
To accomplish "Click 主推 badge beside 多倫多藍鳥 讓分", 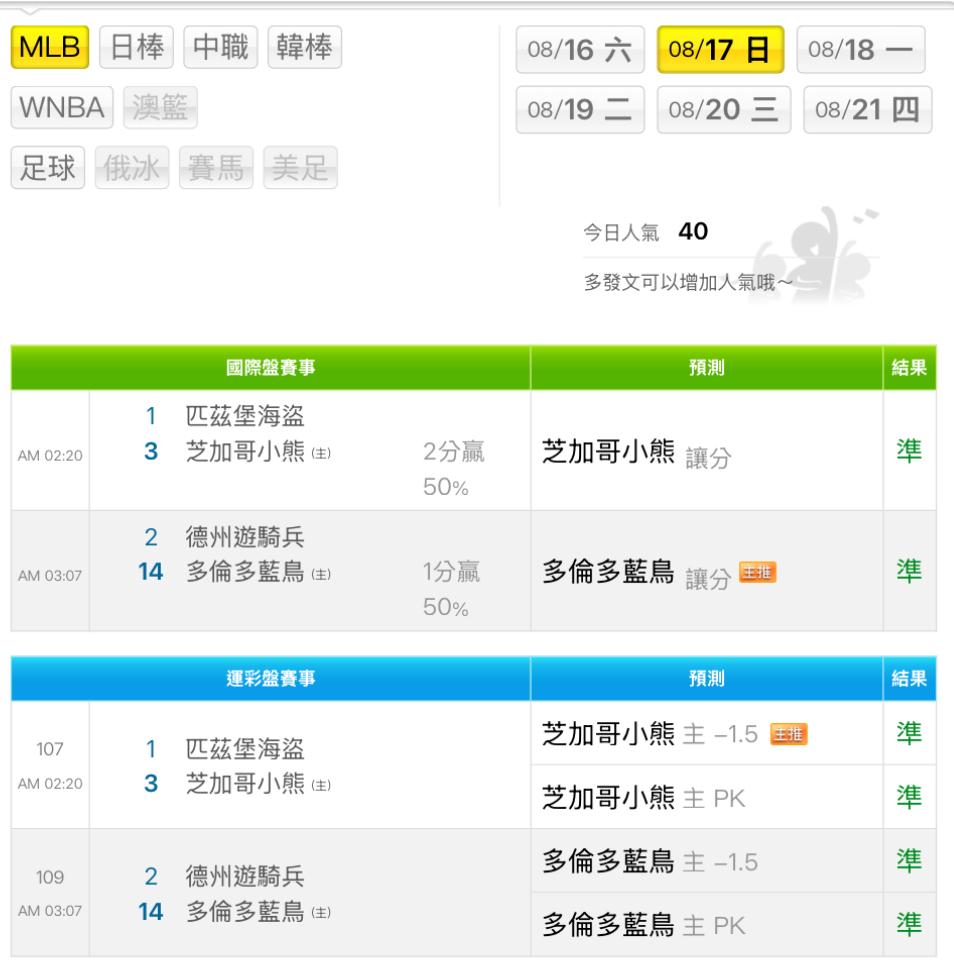I will 757,572.
